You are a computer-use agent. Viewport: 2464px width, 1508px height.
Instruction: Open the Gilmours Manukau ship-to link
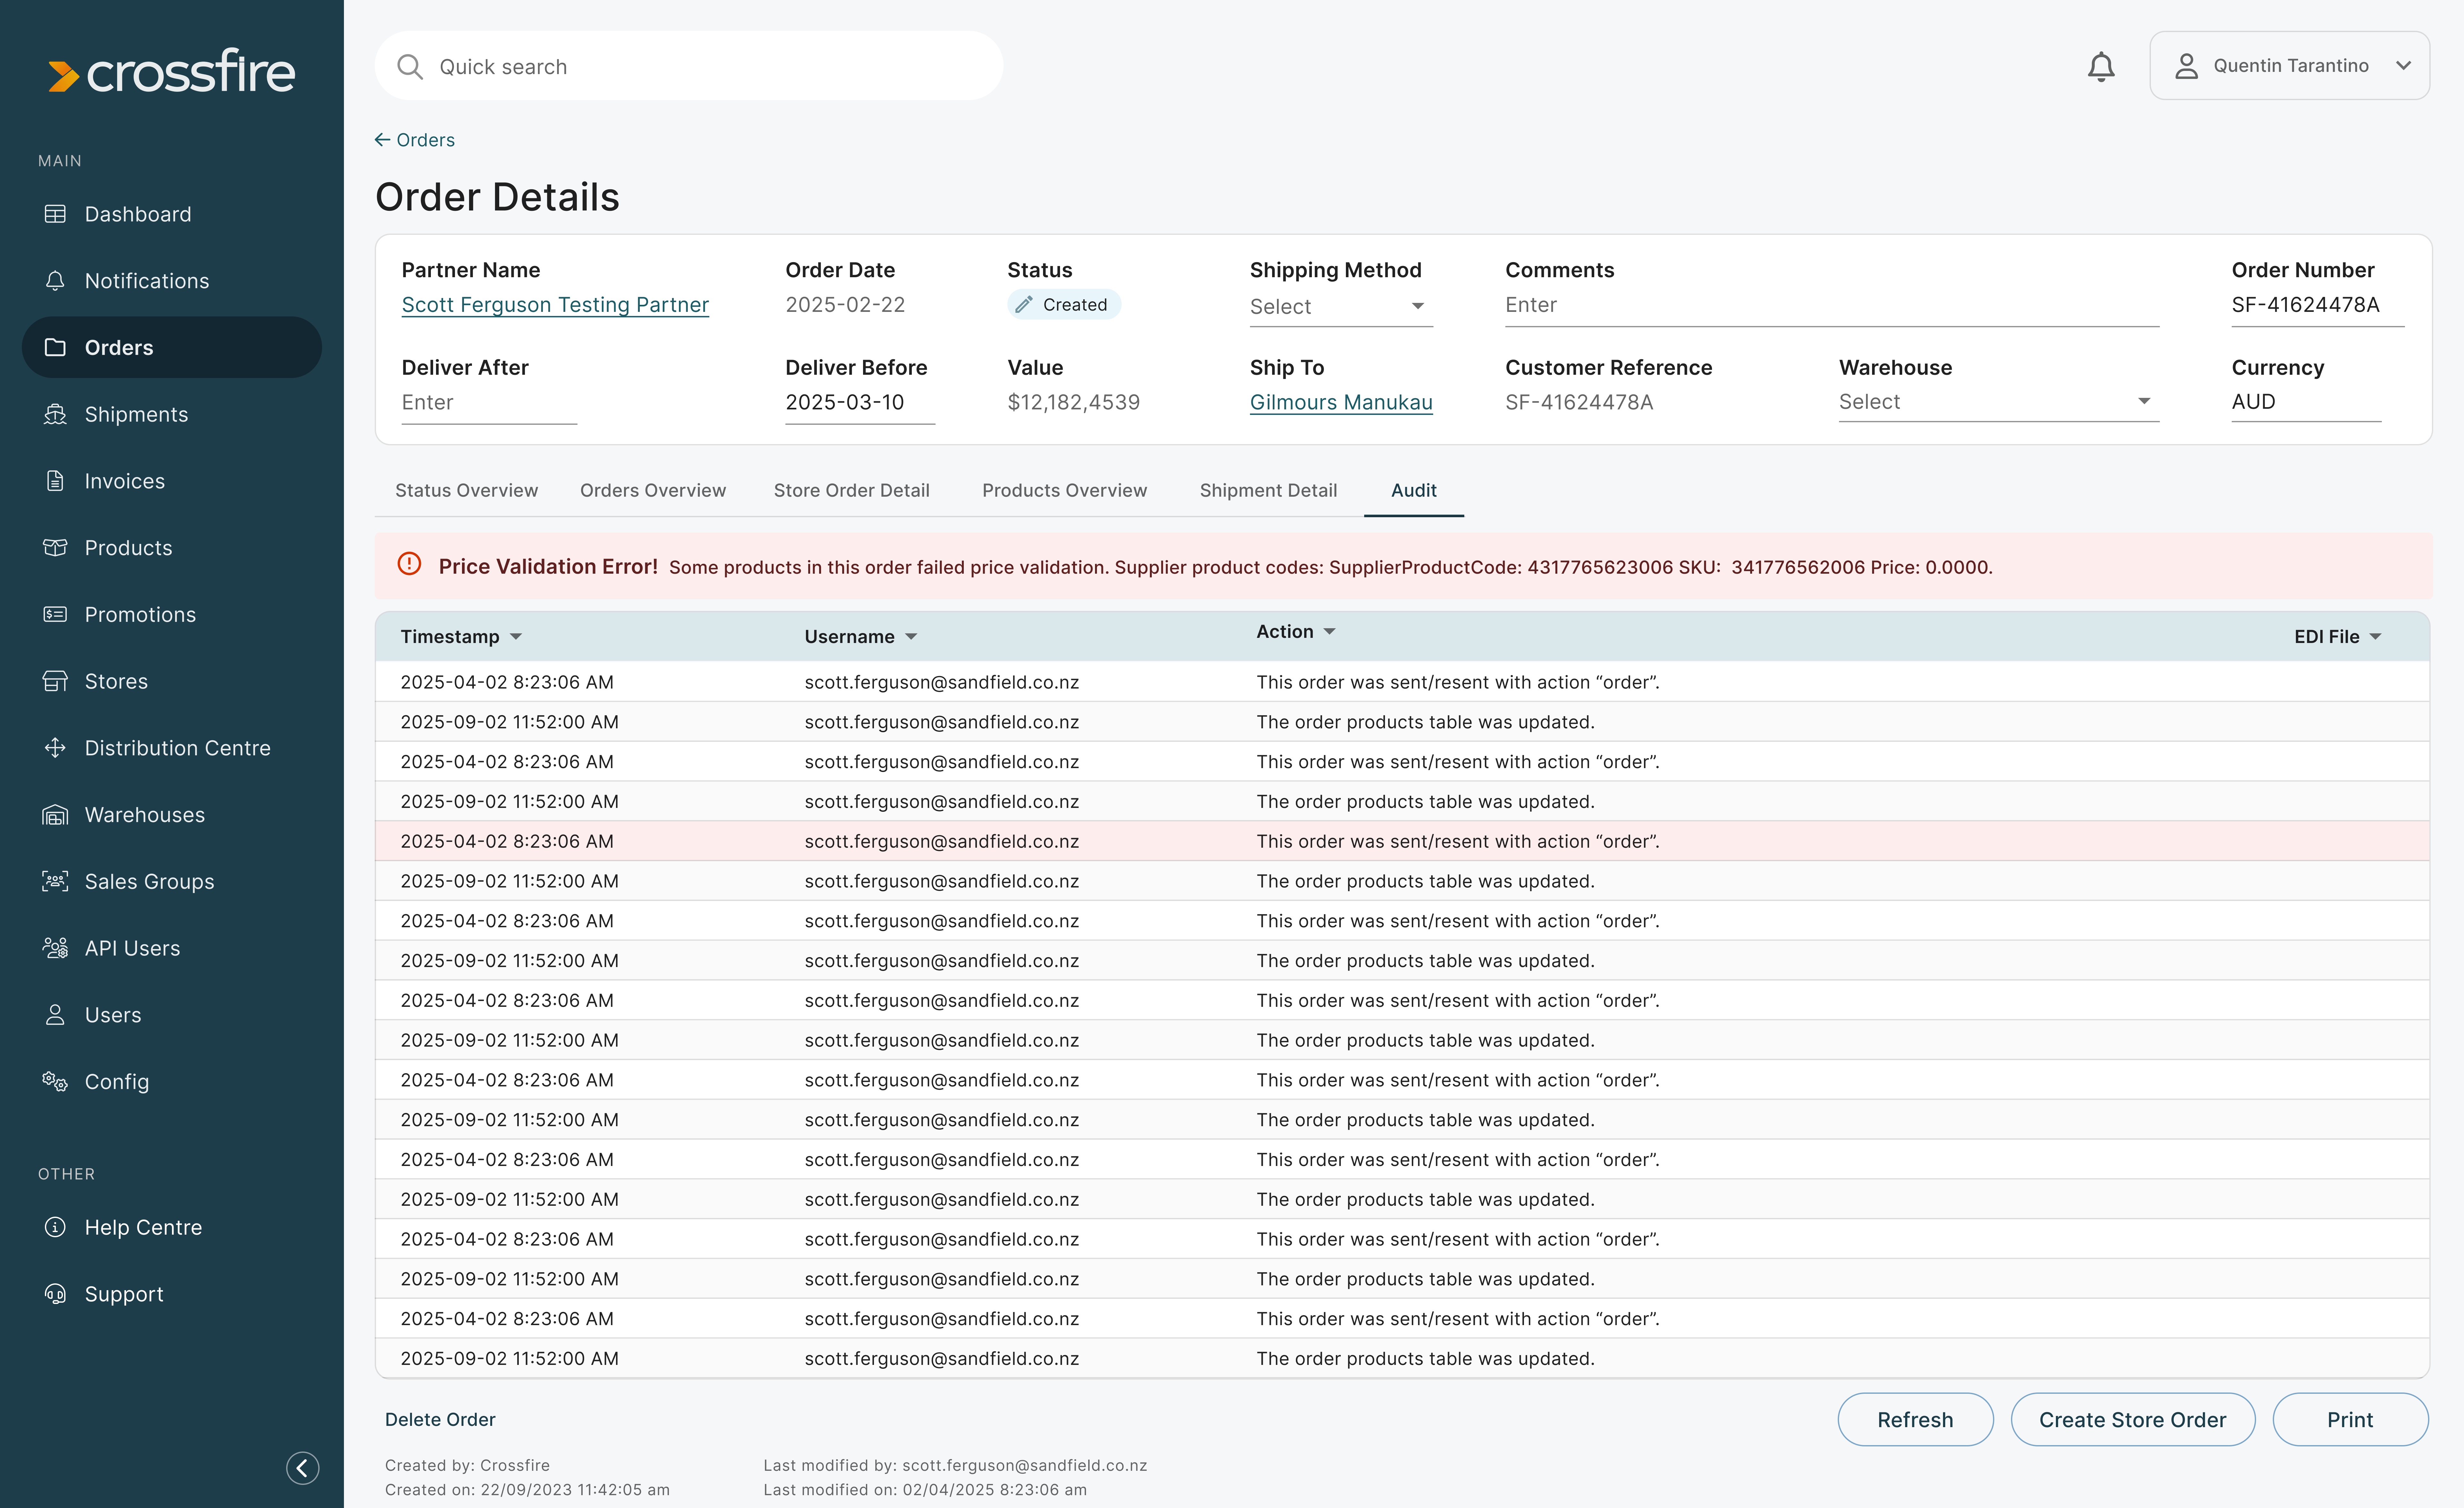click(x=1340, y=402)
